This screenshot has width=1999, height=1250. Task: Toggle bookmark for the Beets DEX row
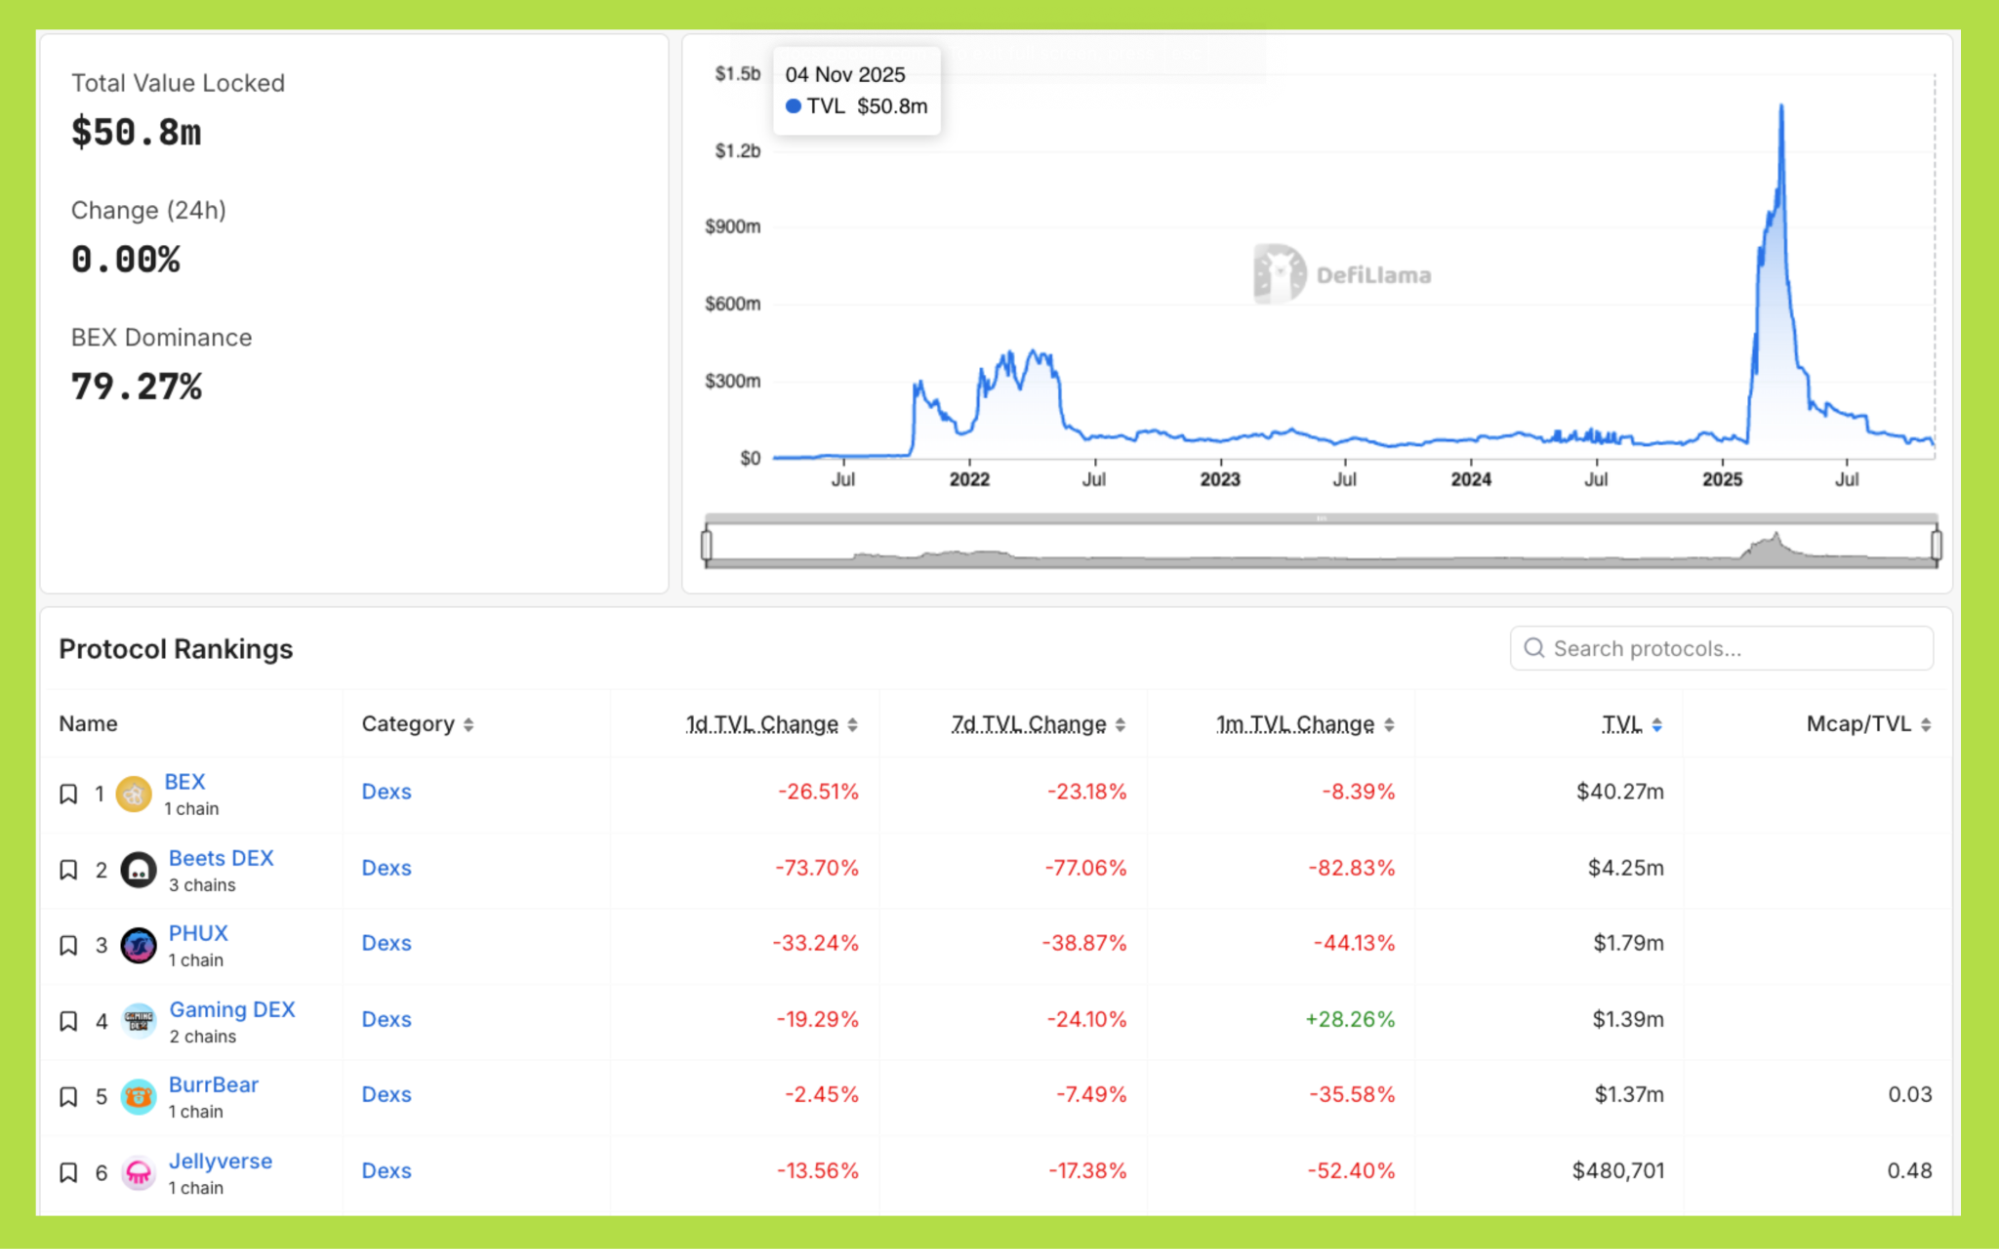pyautogui.click(x=68, y=870)
